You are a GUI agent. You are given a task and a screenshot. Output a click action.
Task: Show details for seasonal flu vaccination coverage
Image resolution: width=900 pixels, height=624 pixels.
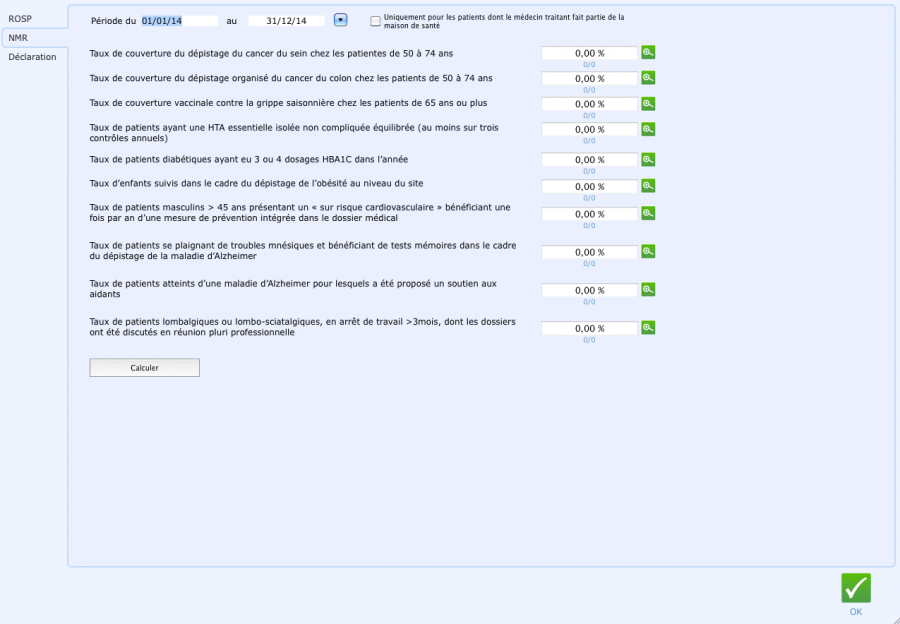[x=648, y=104]
